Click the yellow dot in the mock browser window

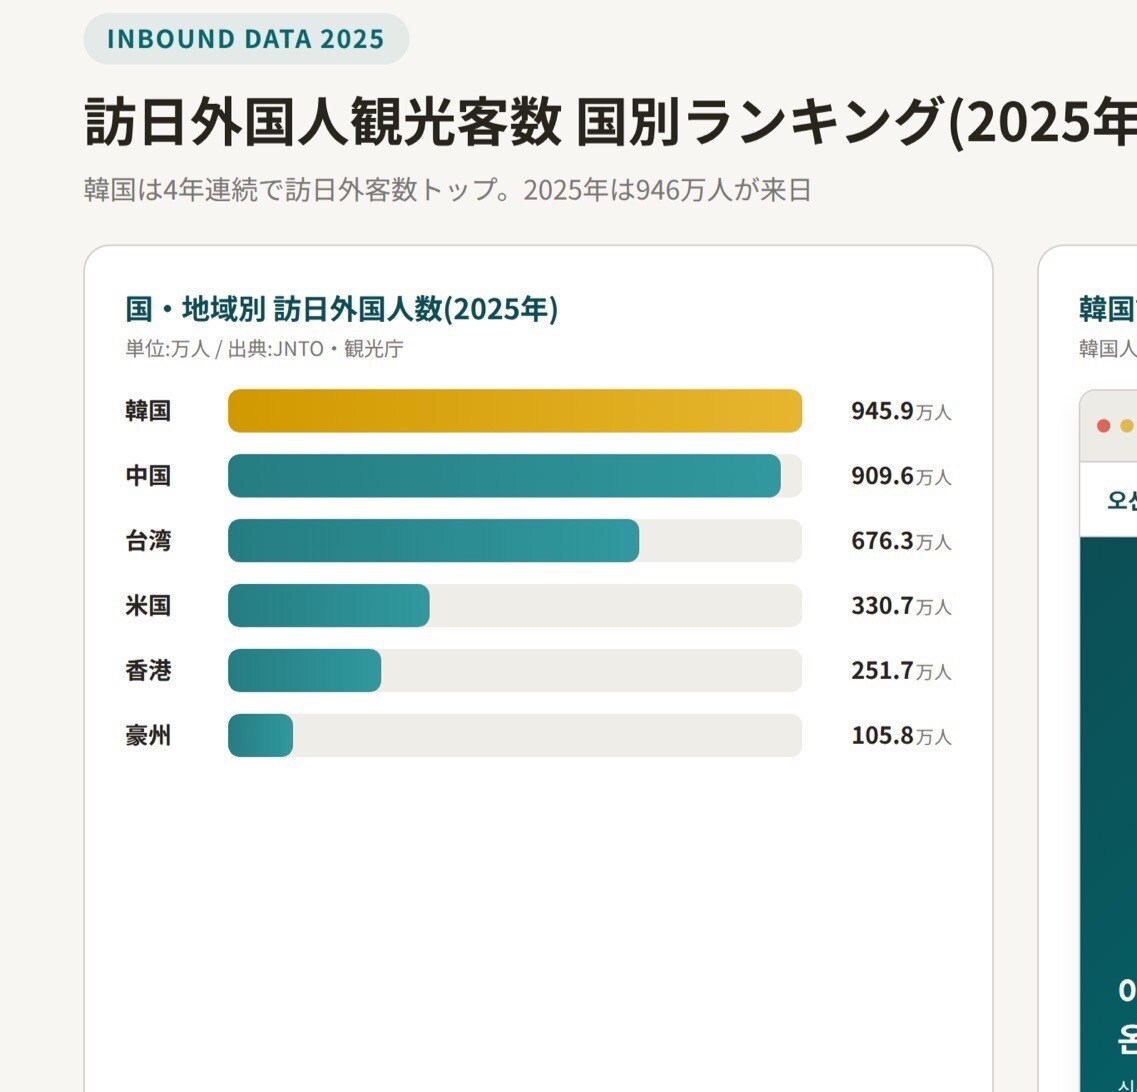[1127, 426]
